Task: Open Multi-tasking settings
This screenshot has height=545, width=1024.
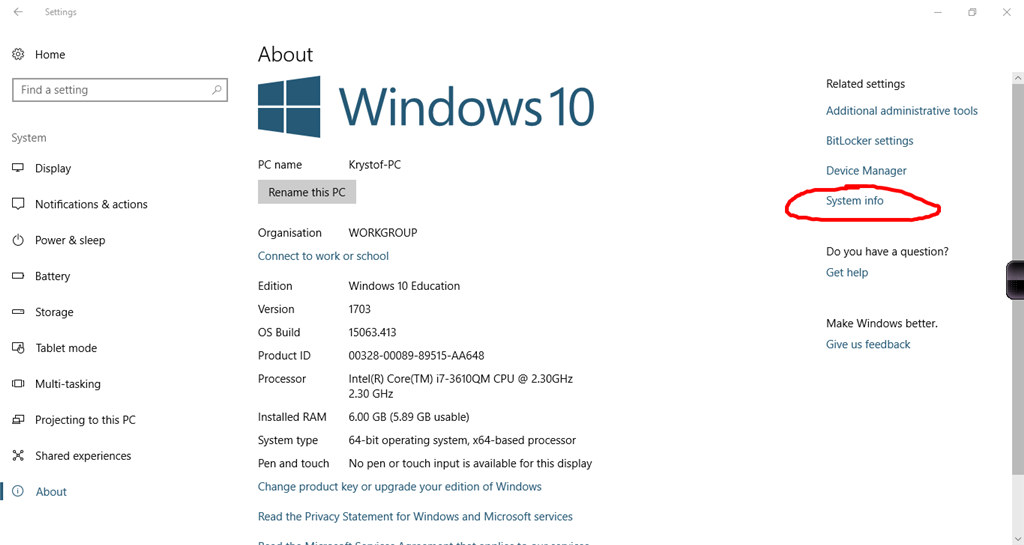Action: pyautogui.click(x=68, y=384)
